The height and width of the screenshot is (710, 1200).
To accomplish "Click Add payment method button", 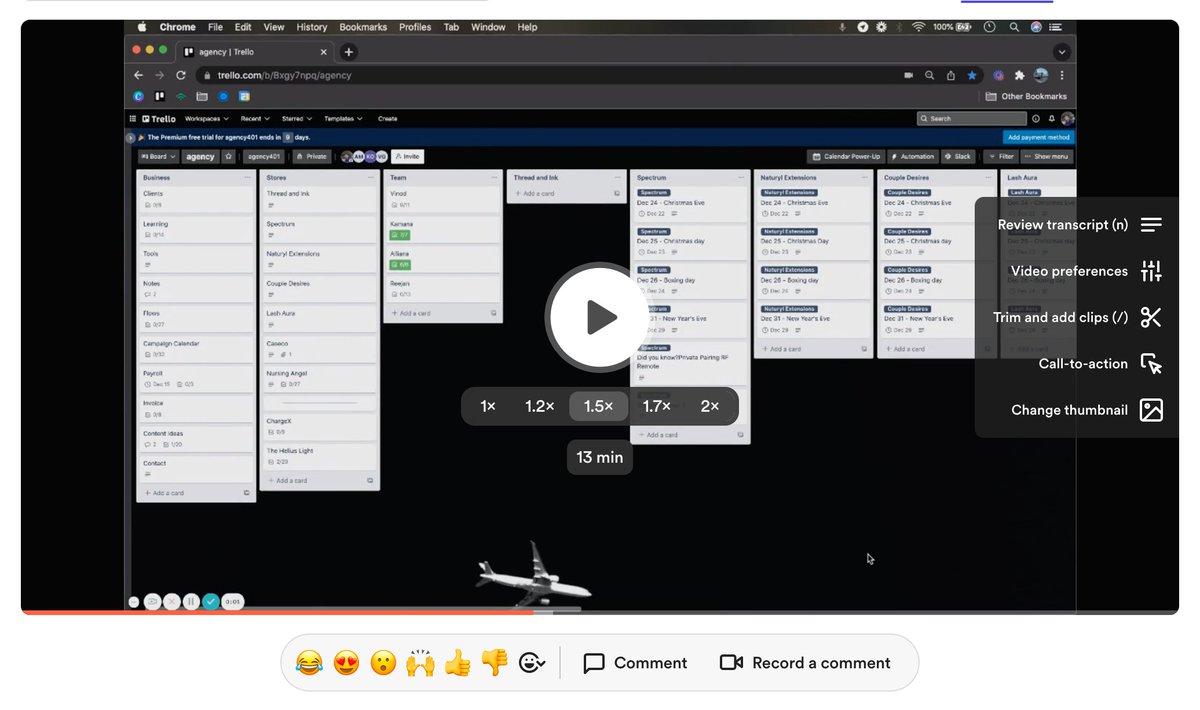I will [x=1038, y=137].
